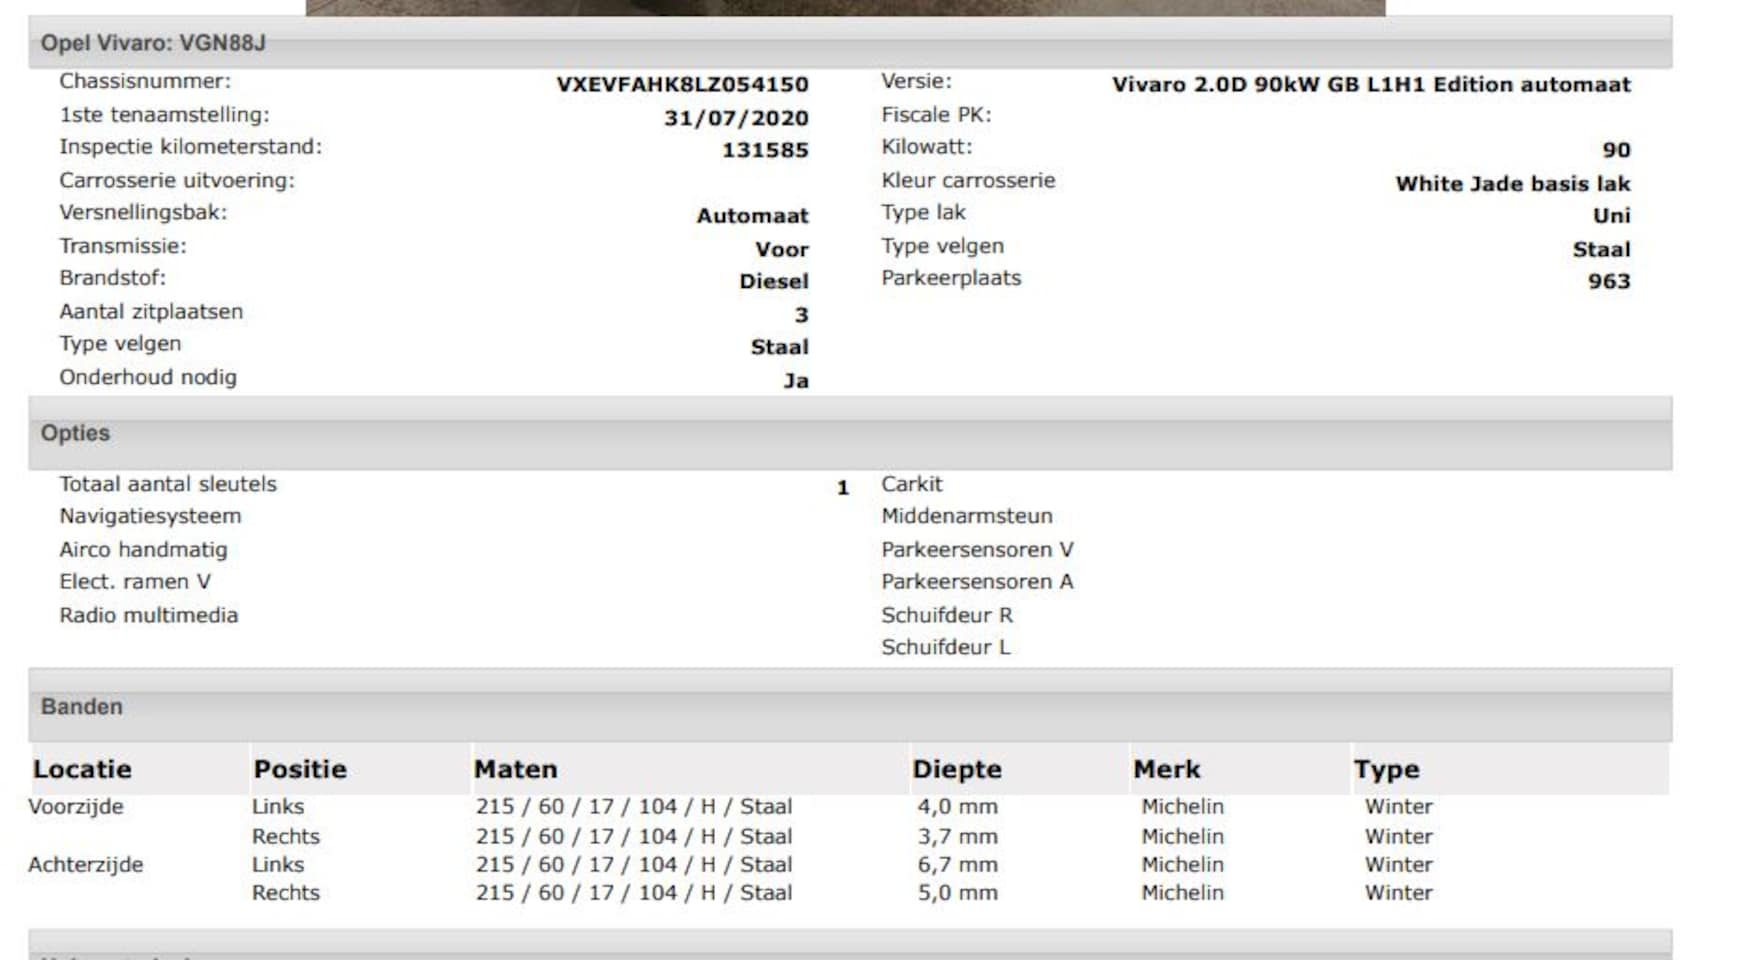Select the tread depth 6,7 mm
This screenshot has height=960, width=1748.
pyautogui.click(x=957, y=864)
